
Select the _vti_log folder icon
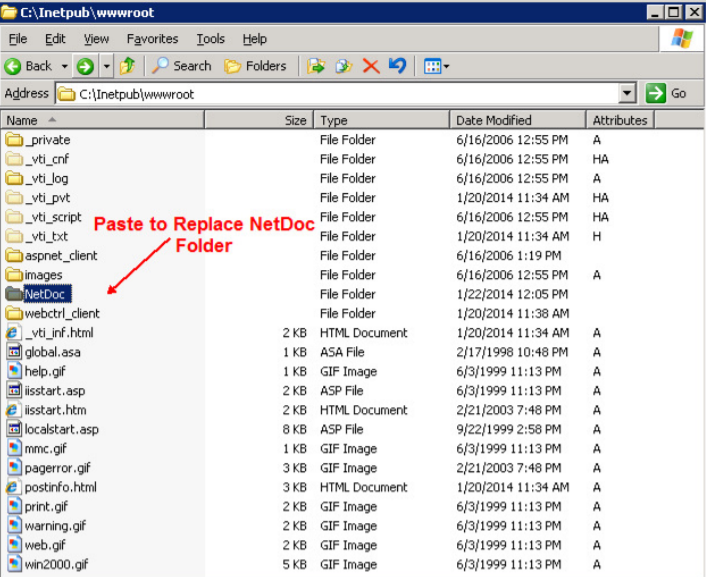14,178
